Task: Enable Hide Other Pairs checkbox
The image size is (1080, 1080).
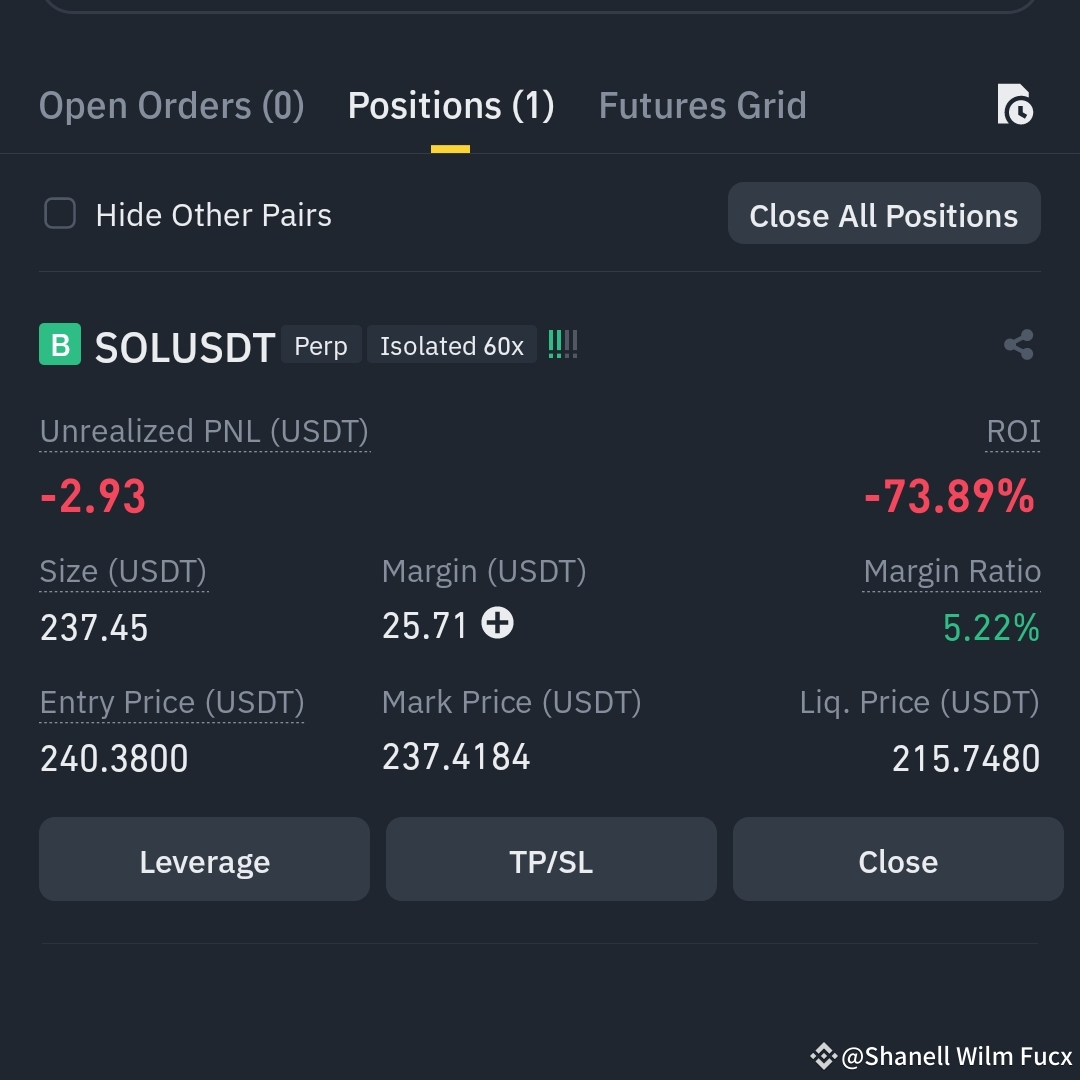Action: 60,213
